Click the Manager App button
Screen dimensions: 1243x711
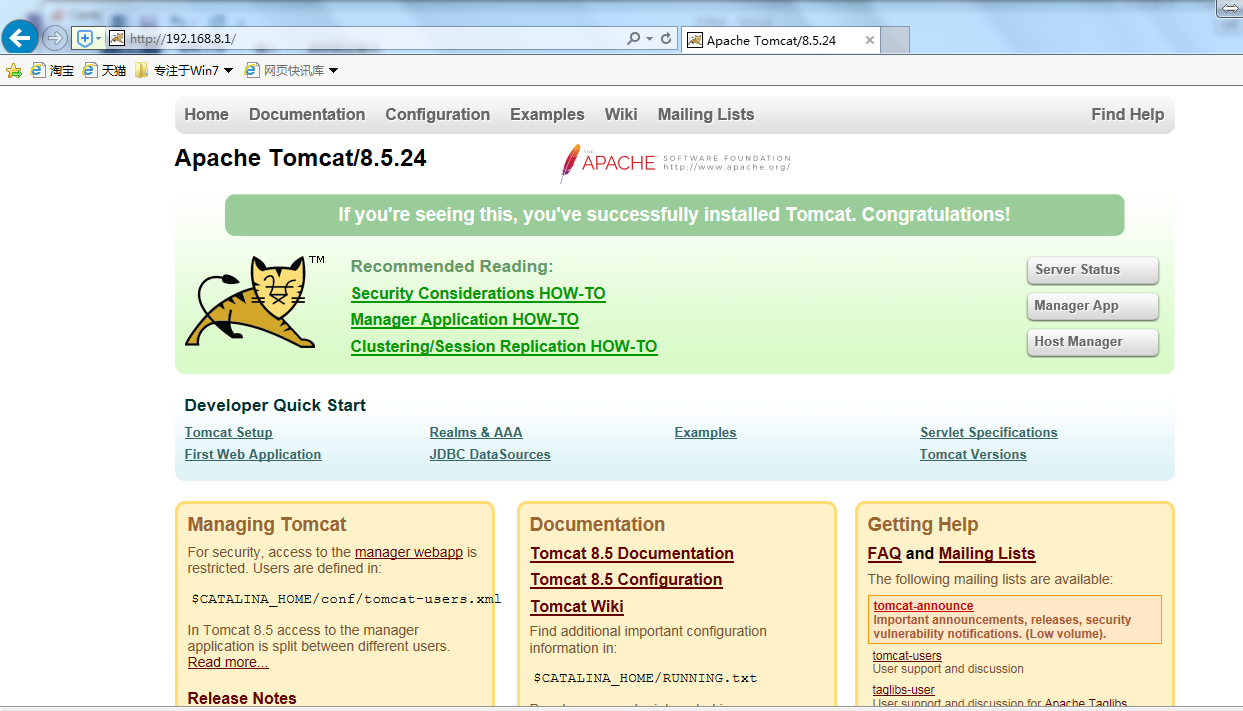(x=1093, y=306)
